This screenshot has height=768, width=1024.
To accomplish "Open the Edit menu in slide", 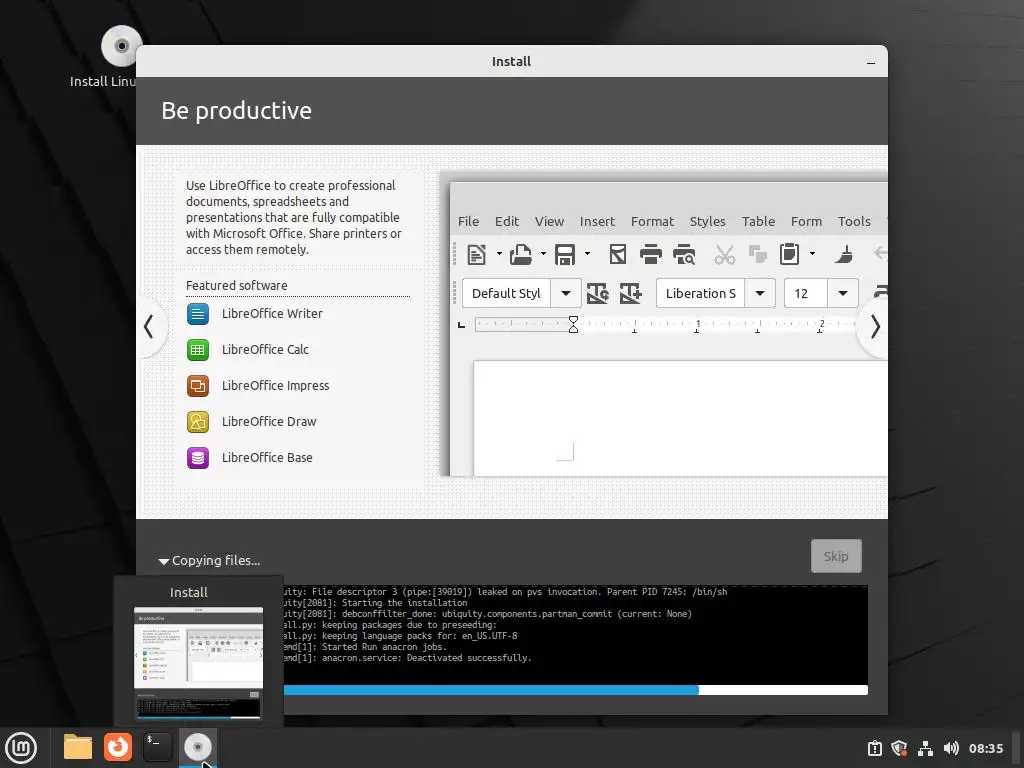I will tap(507, 221).
